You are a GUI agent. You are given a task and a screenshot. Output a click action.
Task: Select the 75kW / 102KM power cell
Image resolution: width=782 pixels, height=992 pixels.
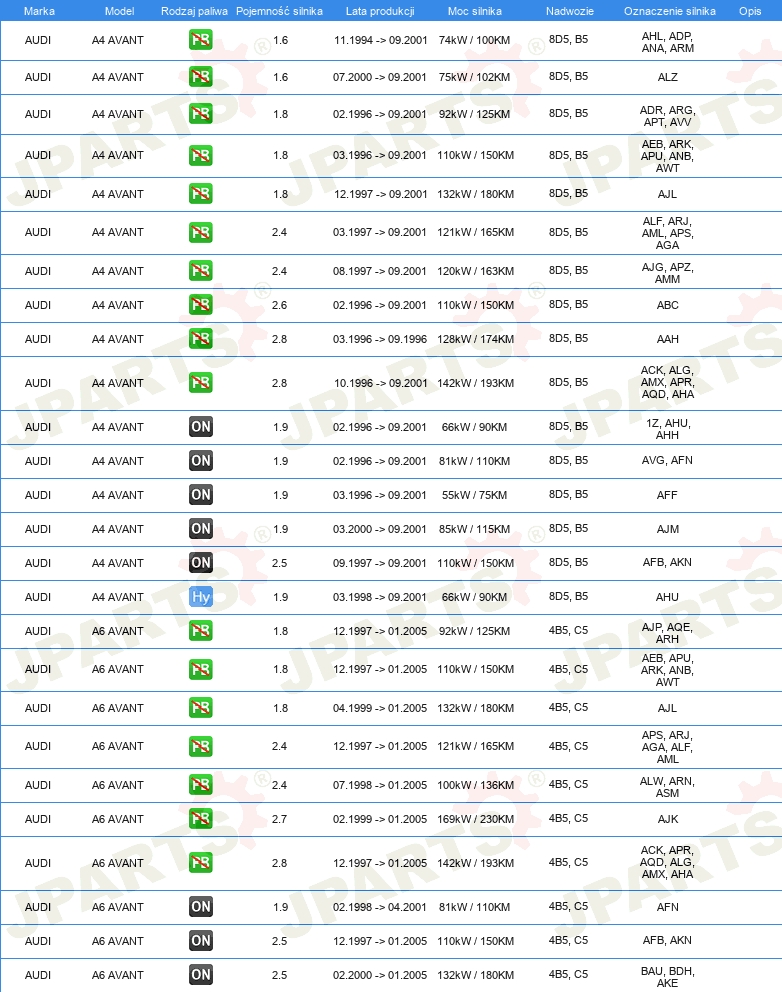(x=475, y=77)
